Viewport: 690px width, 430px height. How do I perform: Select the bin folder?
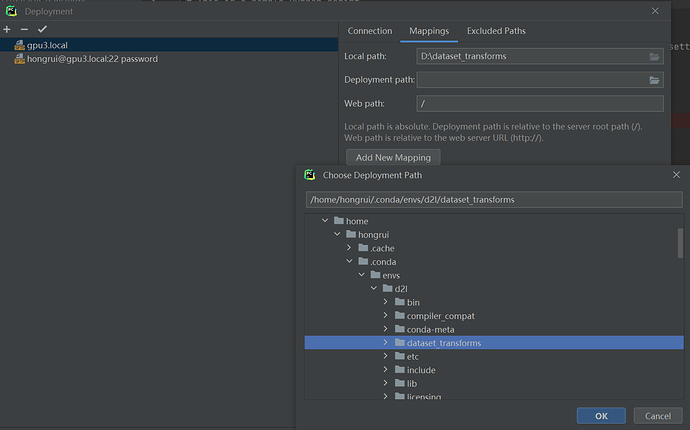(407, 302)
